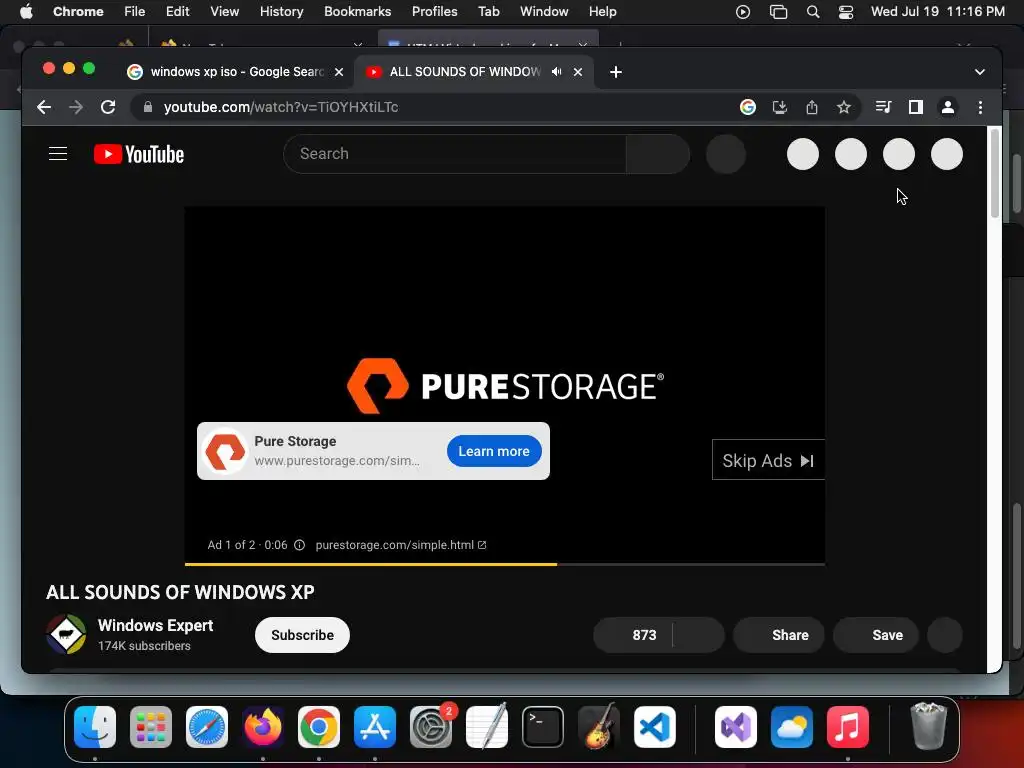1024x768 pixels.
Task: Install app via the address bar download icon
Action: (780, 107)
